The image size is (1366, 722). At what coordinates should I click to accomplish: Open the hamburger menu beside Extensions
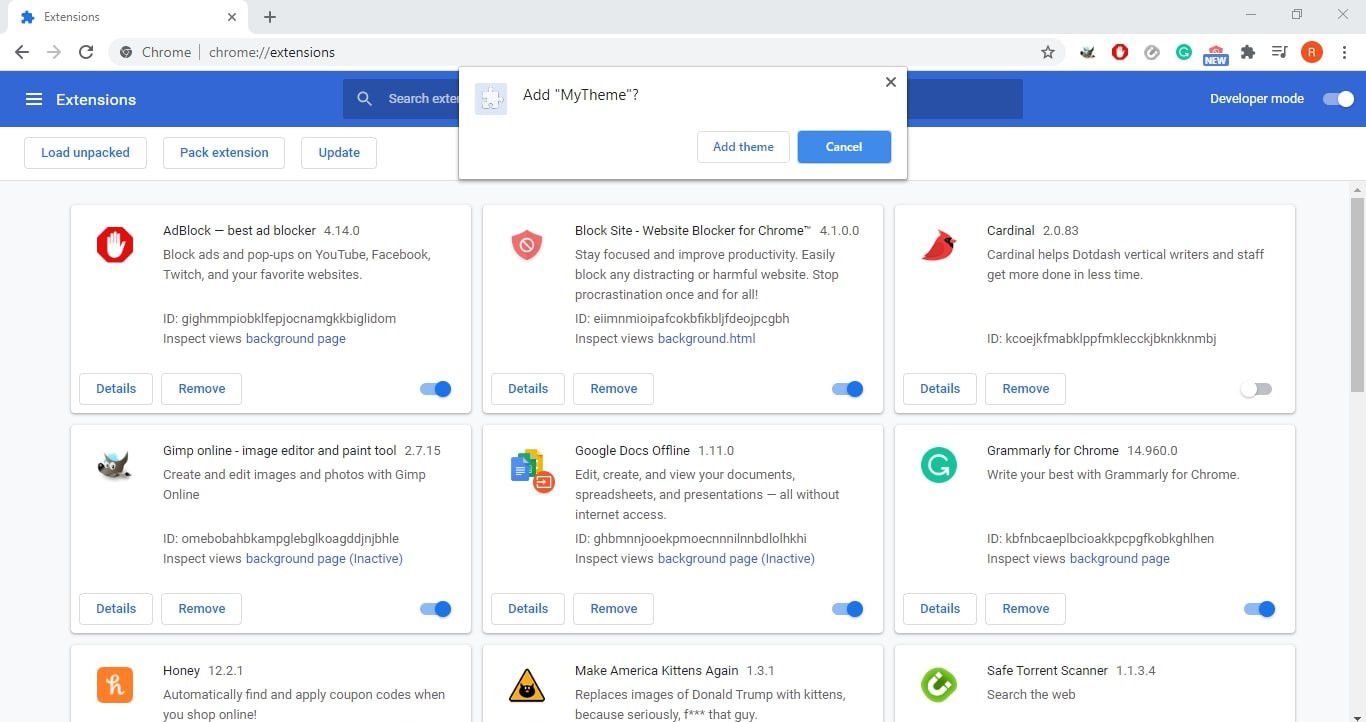tap(34, 99)
